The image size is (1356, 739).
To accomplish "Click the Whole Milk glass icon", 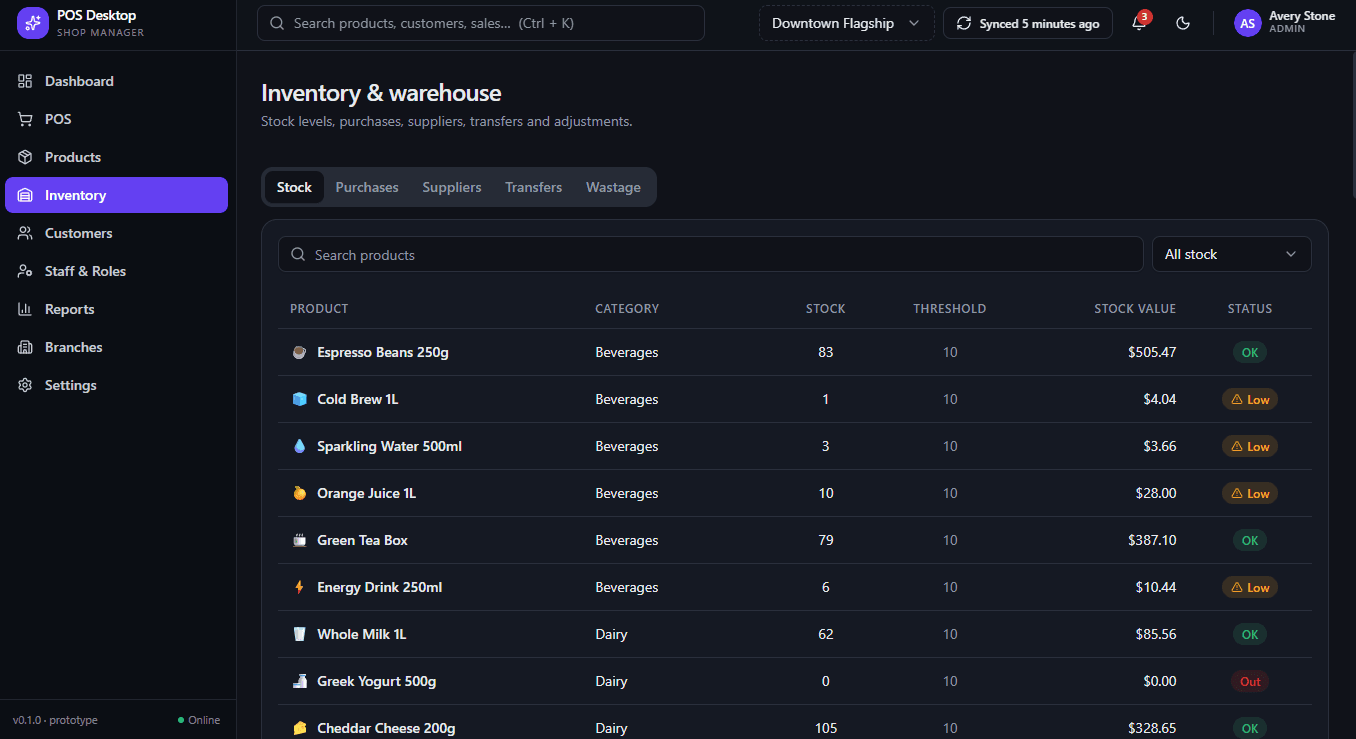I will point(299,634).
